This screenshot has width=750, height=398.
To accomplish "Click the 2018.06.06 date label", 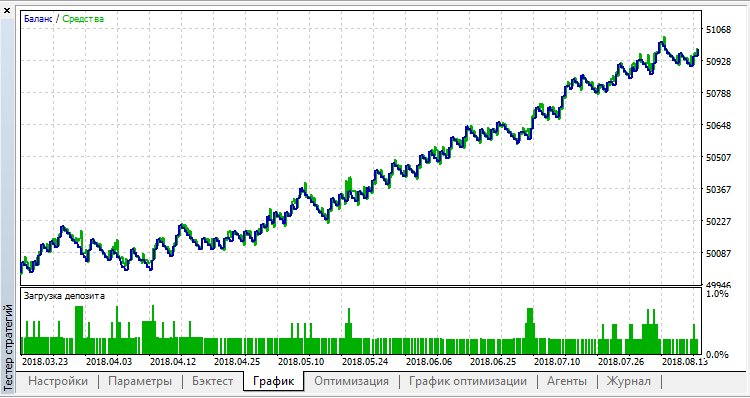I will (x=430, y=361).
